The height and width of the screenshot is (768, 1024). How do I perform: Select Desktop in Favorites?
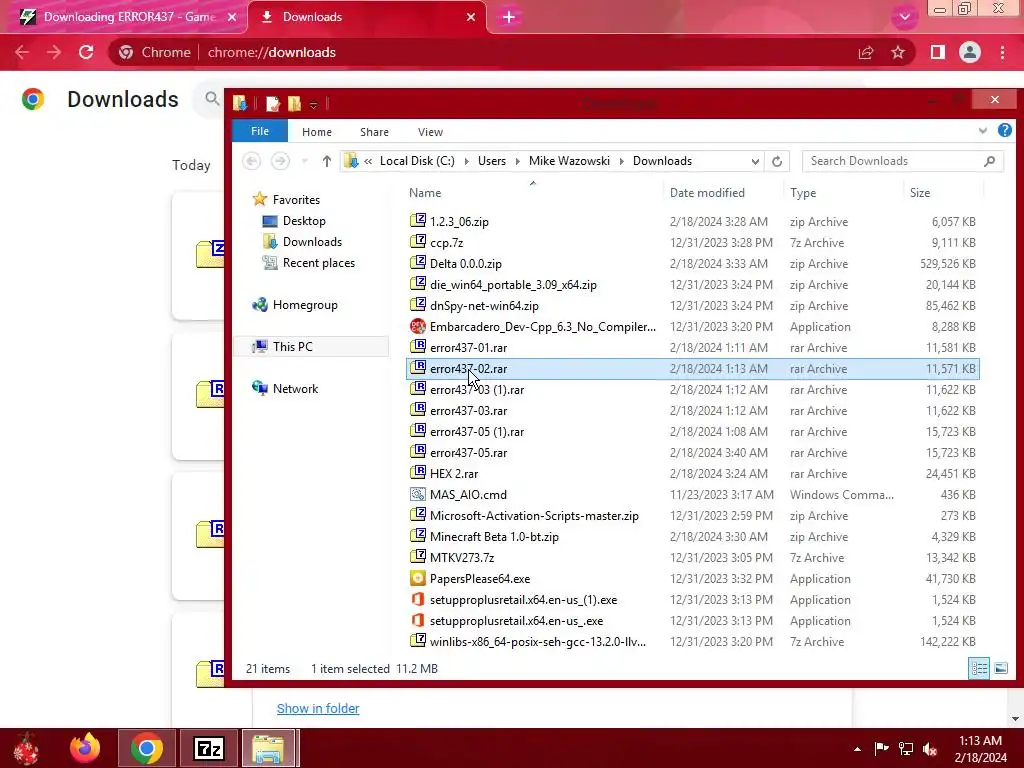point(304,221)
